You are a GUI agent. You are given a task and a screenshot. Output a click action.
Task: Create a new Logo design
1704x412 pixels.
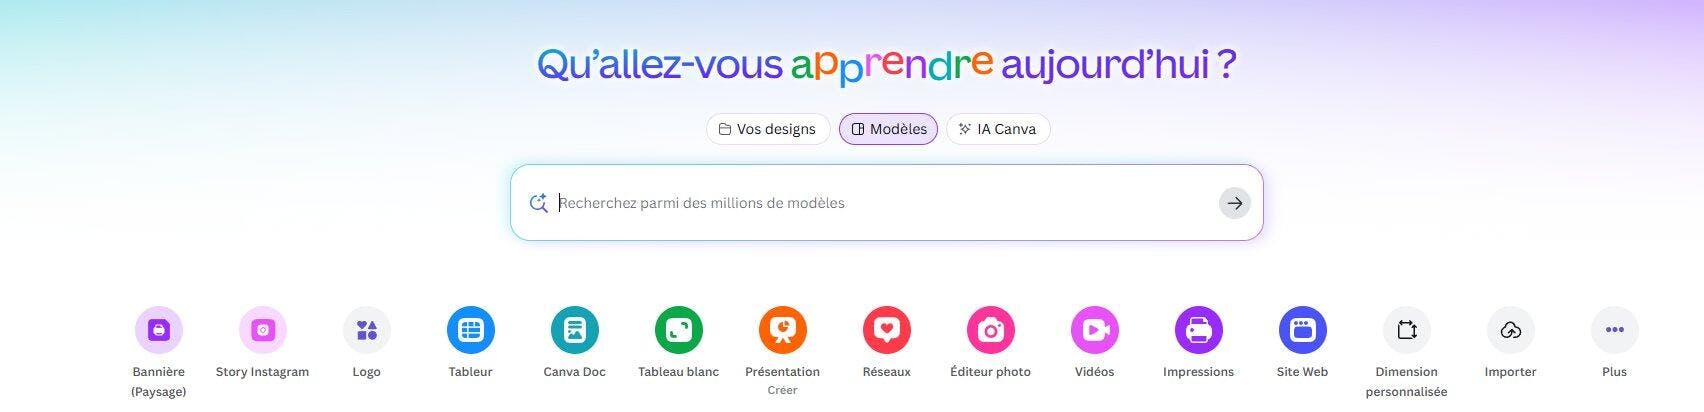click(367, 330)
